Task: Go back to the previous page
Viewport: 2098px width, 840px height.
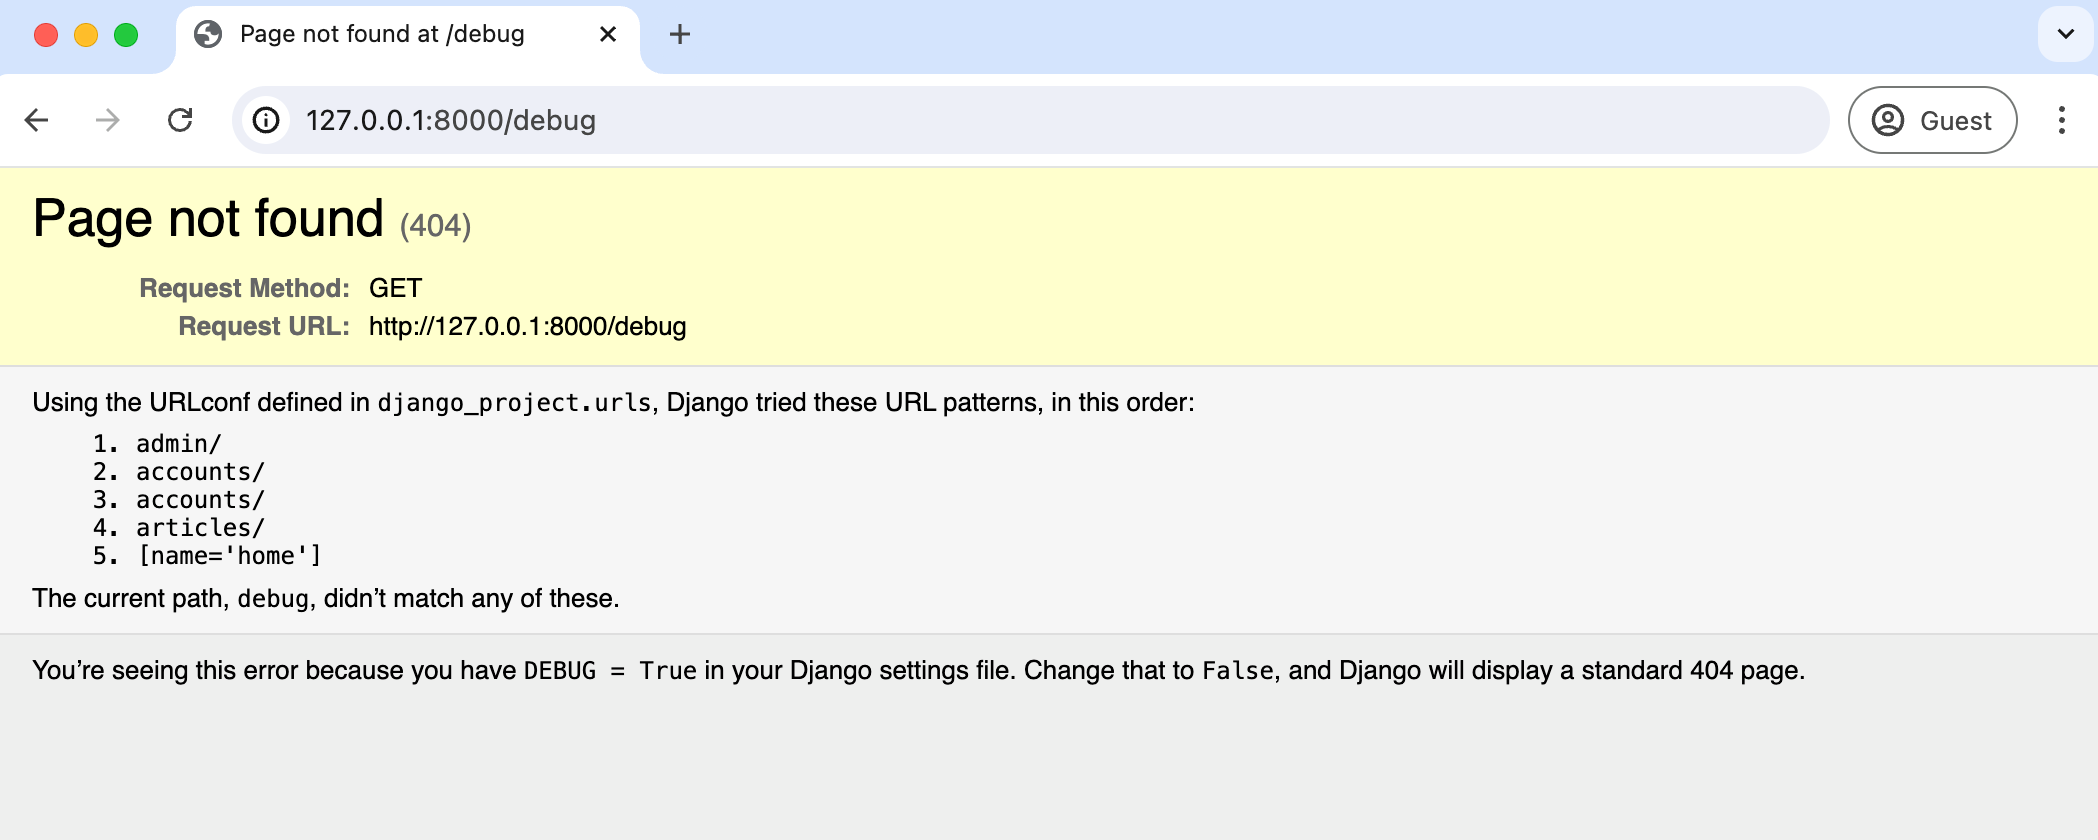Action: click(37, 120)
